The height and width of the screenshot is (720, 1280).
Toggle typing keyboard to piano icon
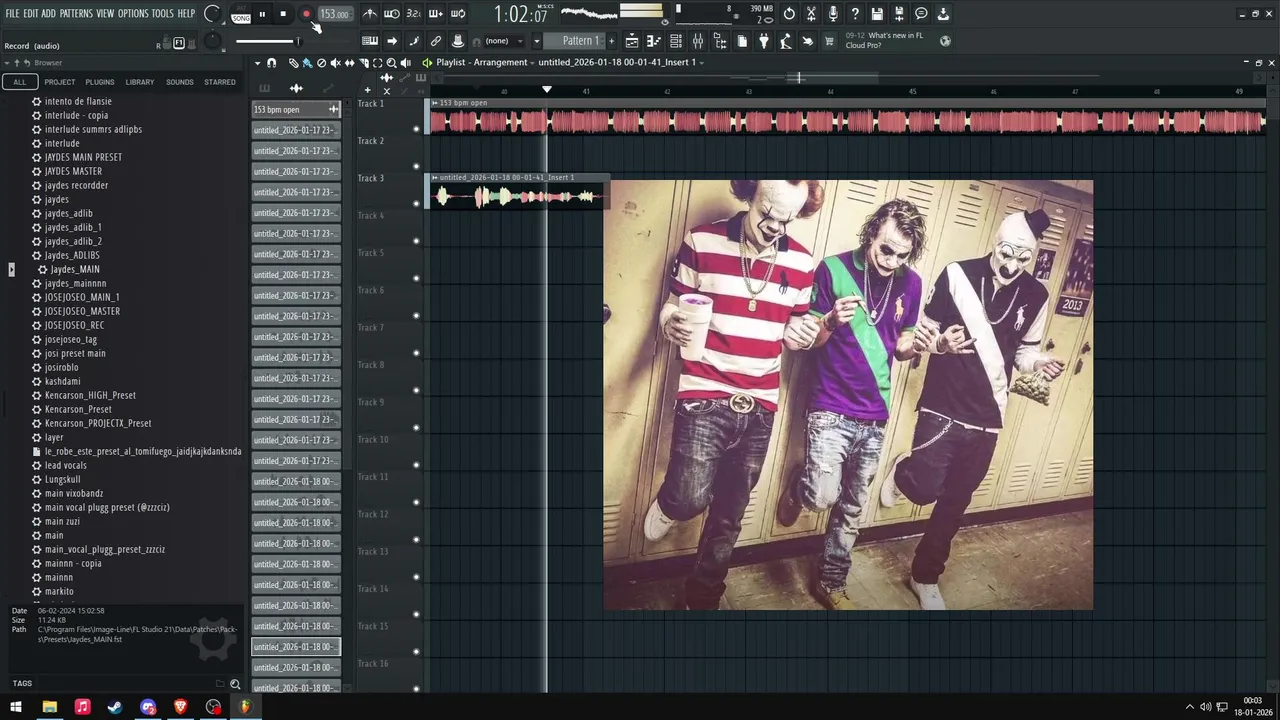coord(370,41)
